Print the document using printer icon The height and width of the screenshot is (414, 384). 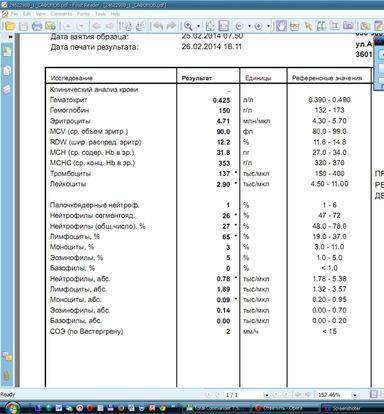coord(37,26)
